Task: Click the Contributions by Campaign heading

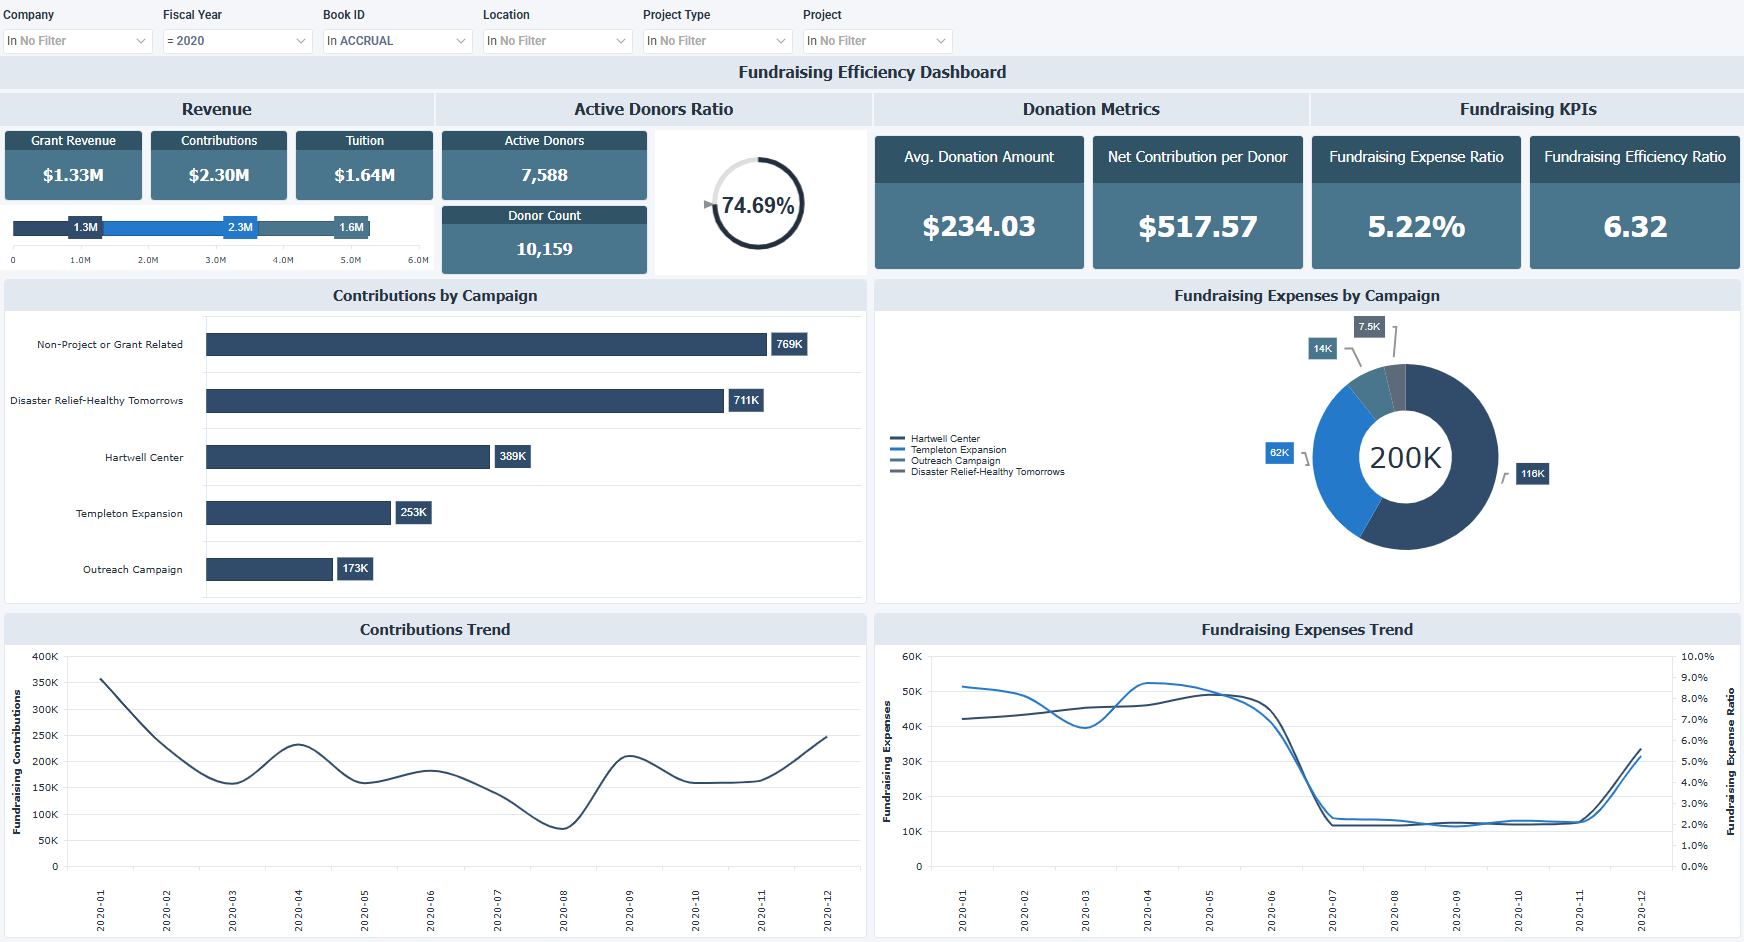Action: (435, 296)
